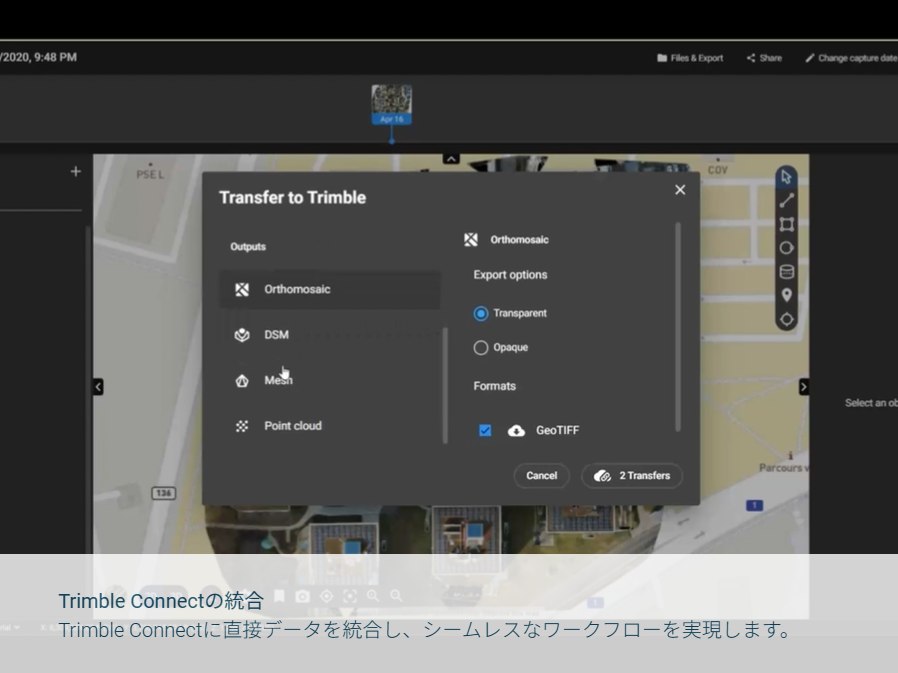
Task: Select the Apr 16 timeline thumbnail
Action: click(392, 104)
